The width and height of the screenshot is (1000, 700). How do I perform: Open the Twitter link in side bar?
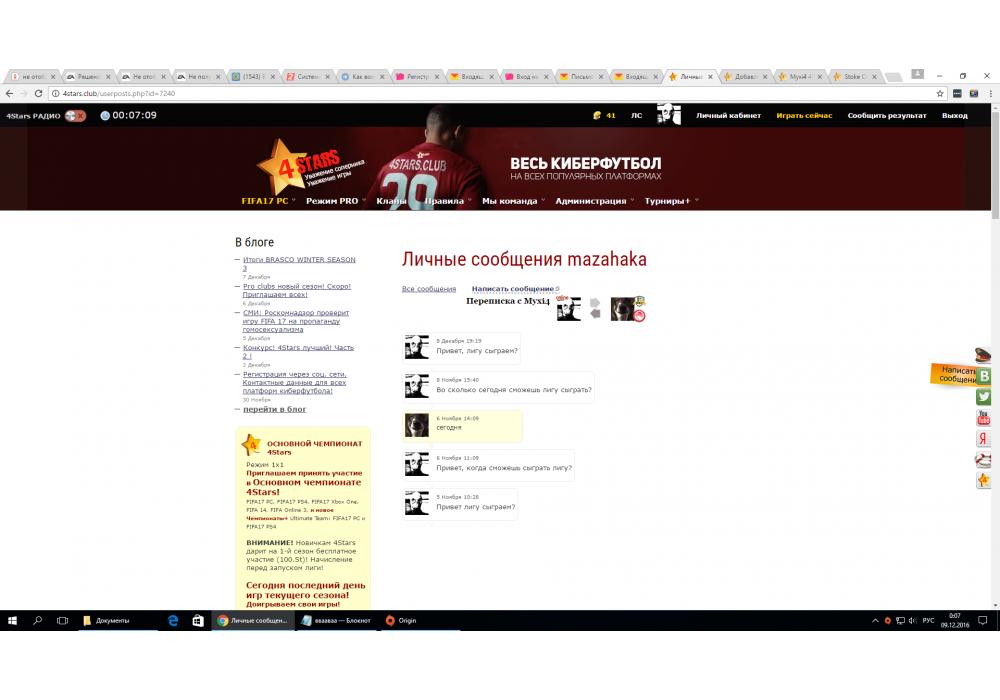(984, 397)
